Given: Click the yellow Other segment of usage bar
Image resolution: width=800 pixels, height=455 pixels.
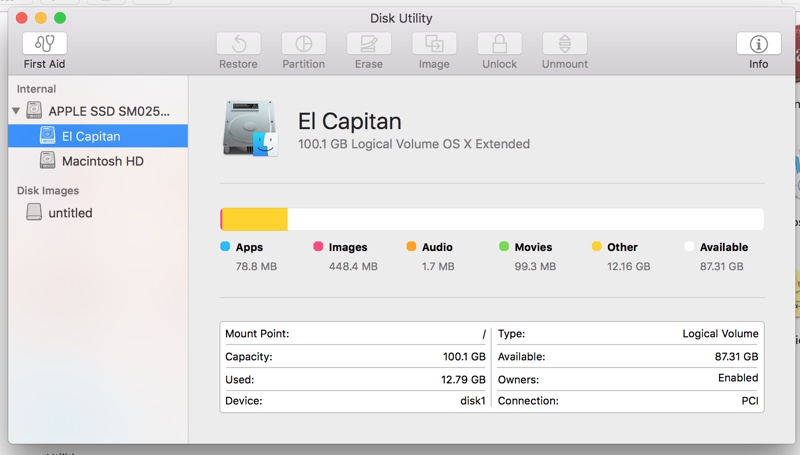Looking at the screenshot, I should tap(255, 219).
